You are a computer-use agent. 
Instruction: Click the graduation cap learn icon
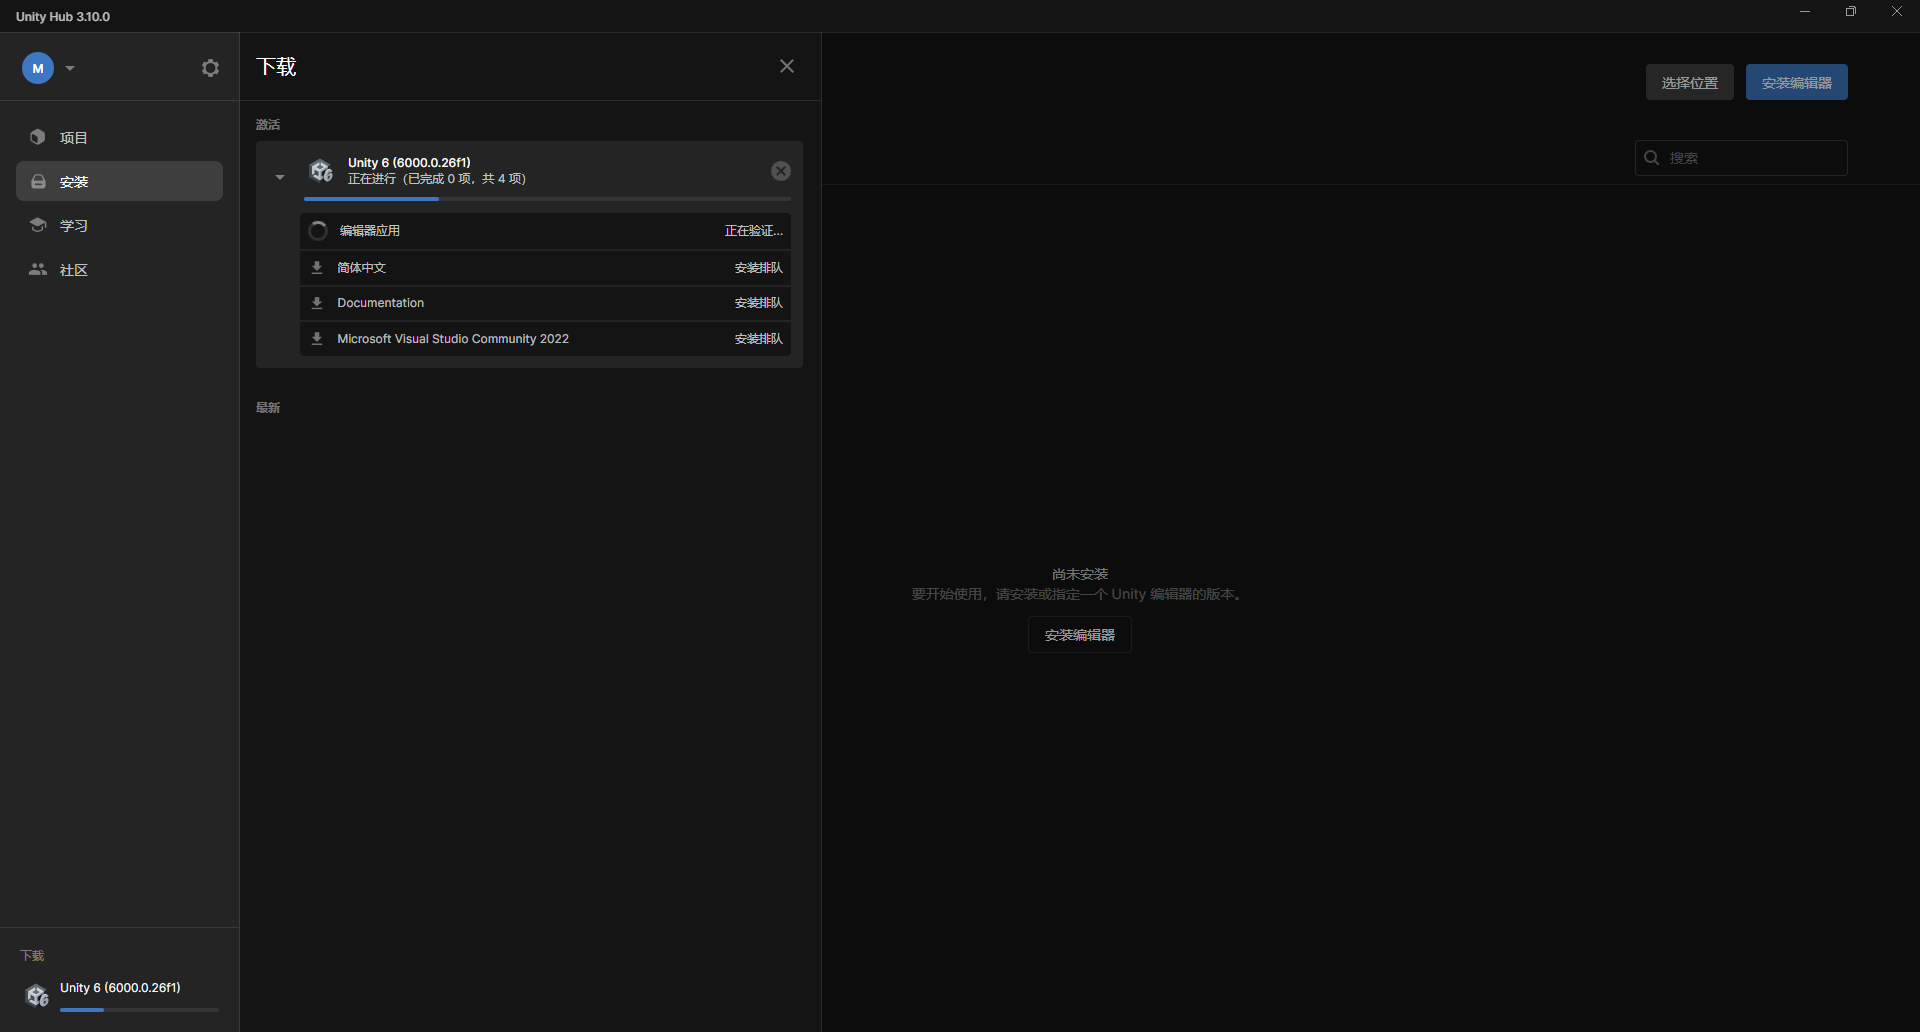(38, 225)
